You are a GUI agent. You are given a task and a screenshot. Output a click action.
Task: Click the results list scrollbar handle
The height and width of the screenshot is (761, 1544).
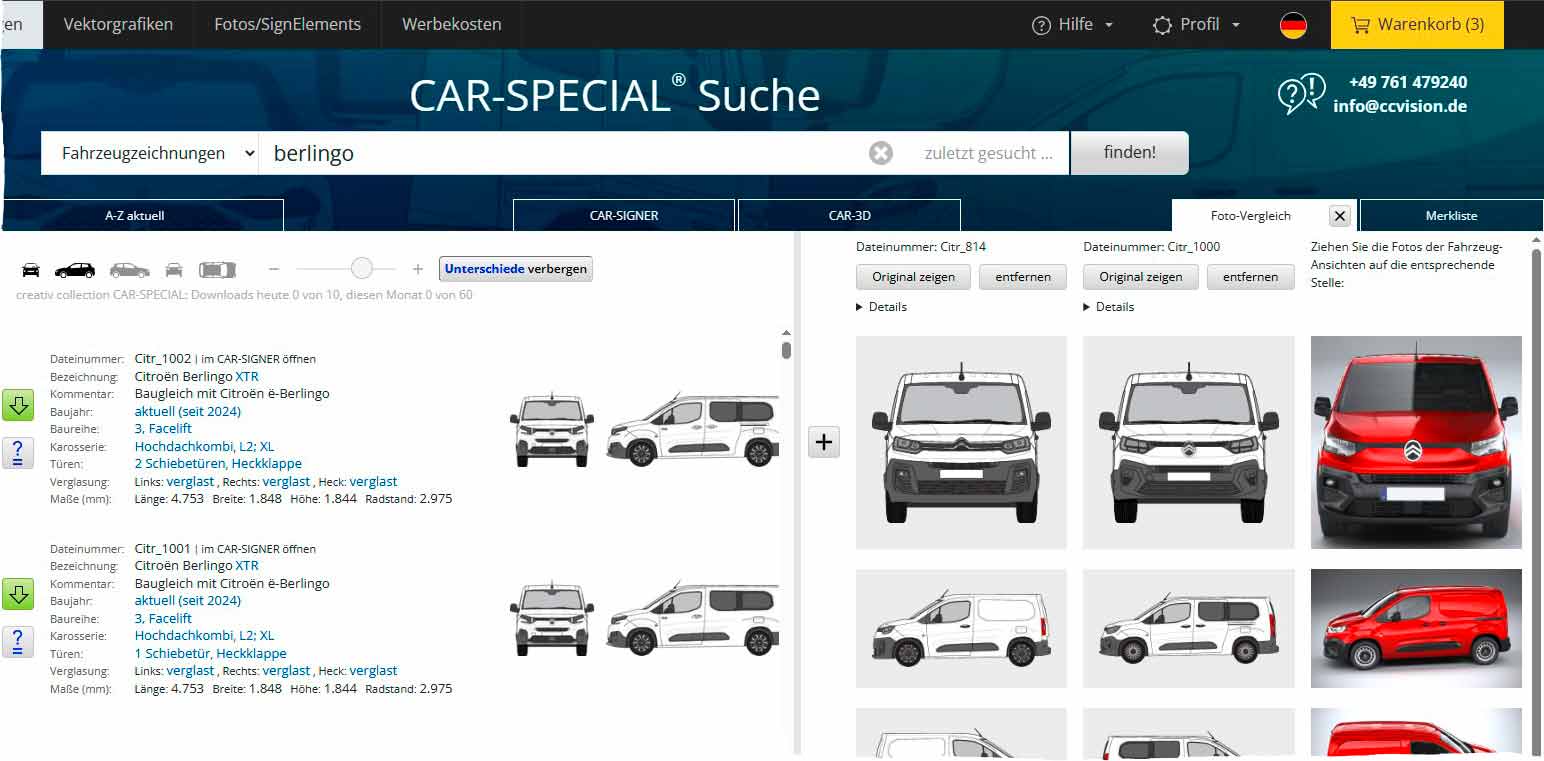pyautogui.click(x=787, y=349)
